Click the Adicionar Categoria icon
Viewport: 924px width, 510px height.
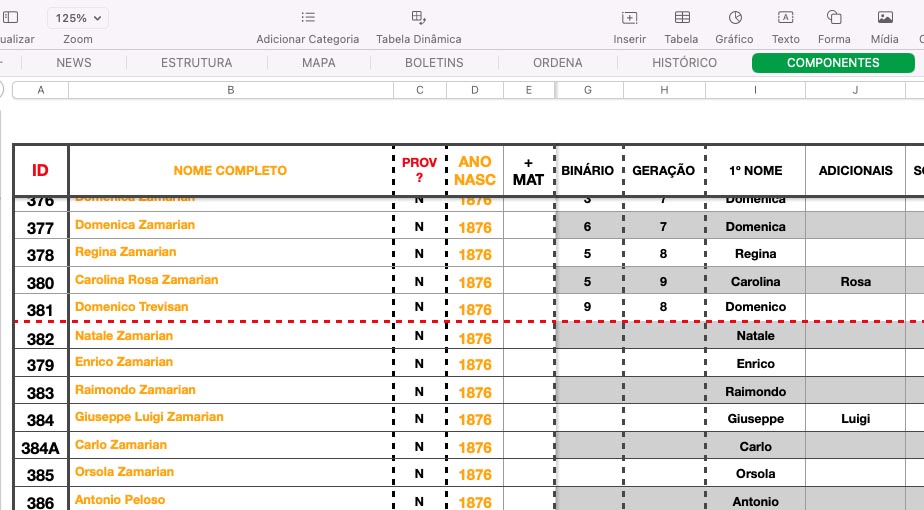coord(308,18)
